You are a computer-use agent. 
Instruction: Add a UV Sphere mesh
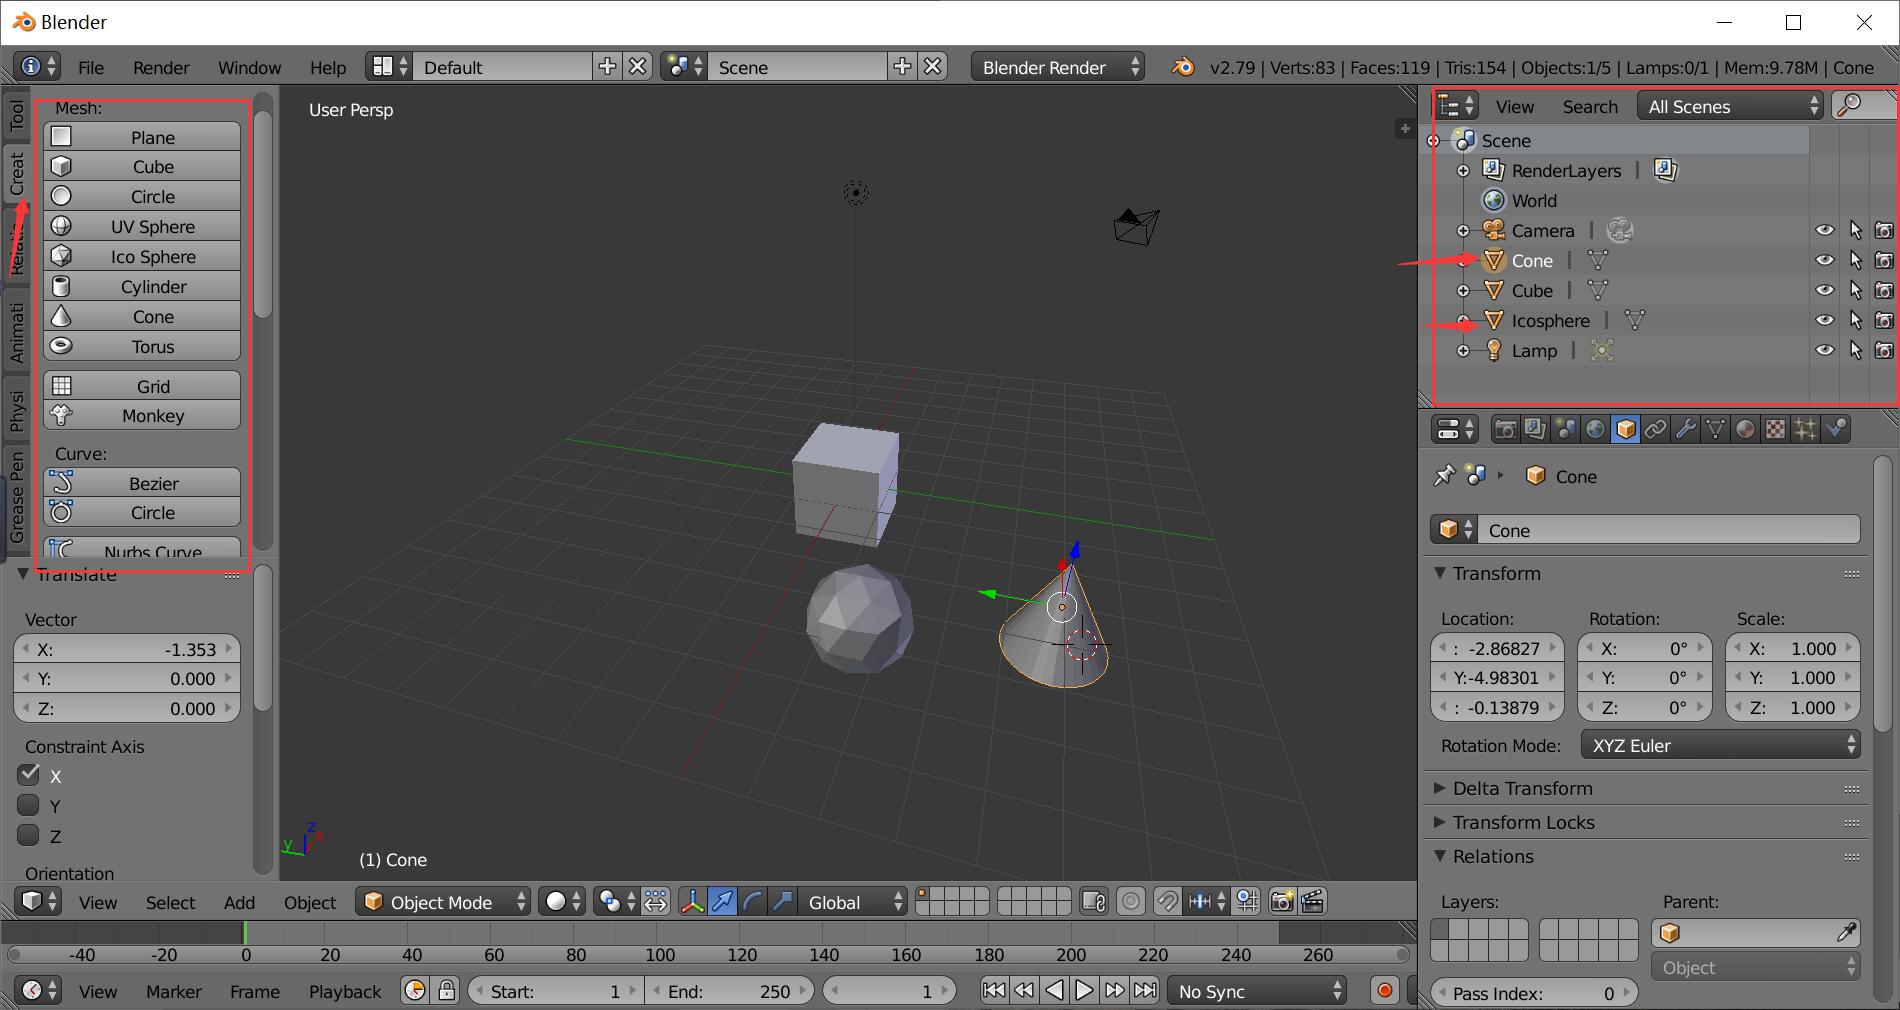pyautogui.click(x=142, y=226)
